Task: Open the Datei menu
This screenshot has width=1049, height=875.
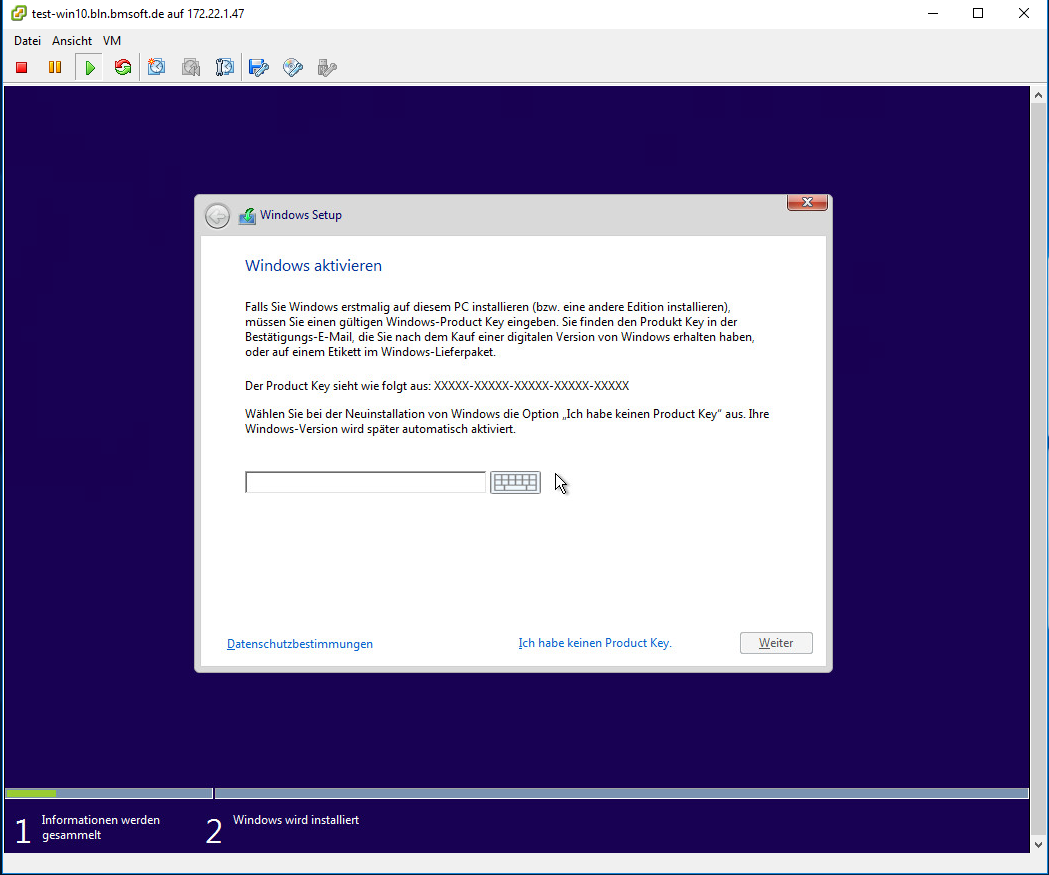Action: point(27,41)
